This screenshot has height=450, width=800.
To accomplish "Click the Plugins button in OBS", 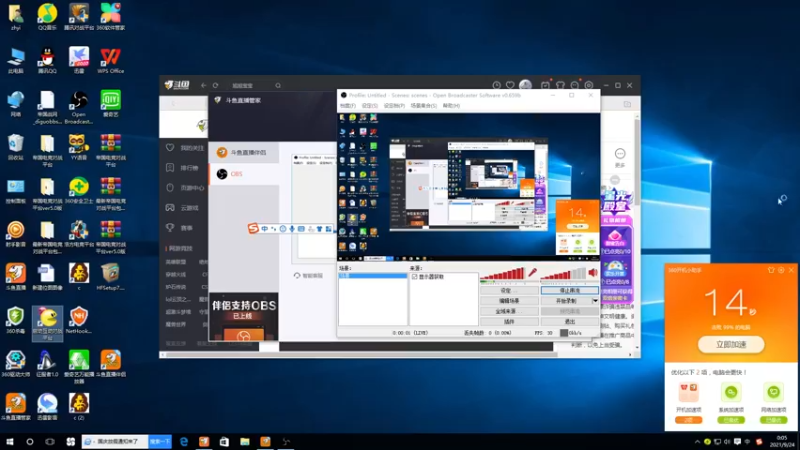I will point(509,322).
